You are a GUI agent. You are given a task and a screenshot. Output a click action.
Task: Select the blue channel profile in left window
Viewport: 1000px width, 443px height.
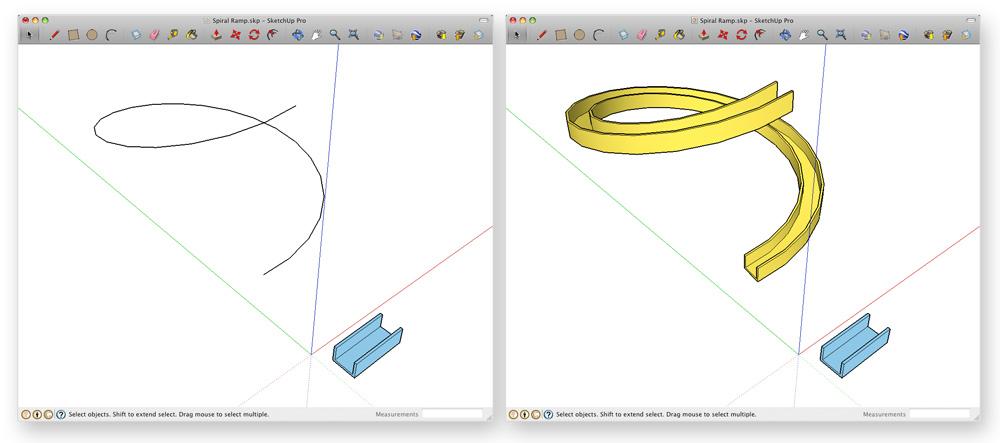pyautogui.click(x=365, y=347)
